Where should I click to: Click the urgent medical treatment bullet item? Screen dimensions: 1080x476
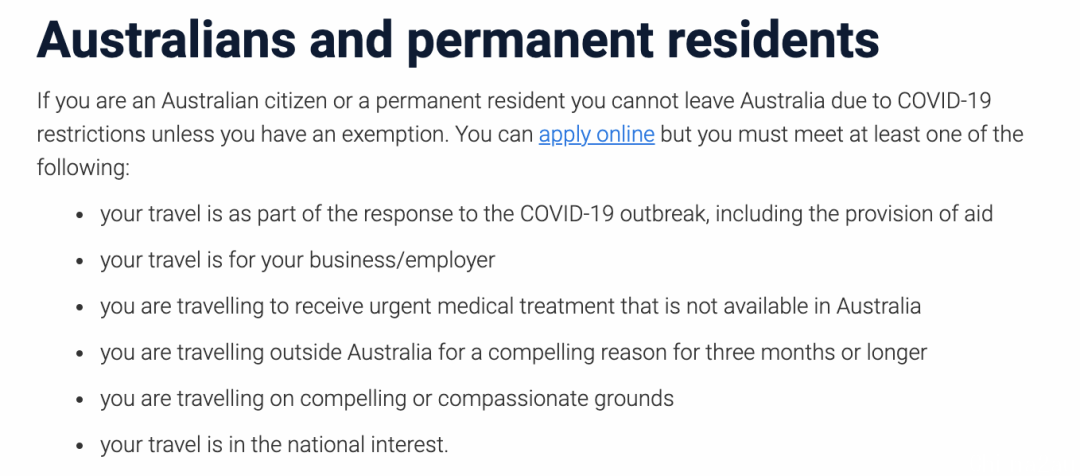[x=510, y=306]
